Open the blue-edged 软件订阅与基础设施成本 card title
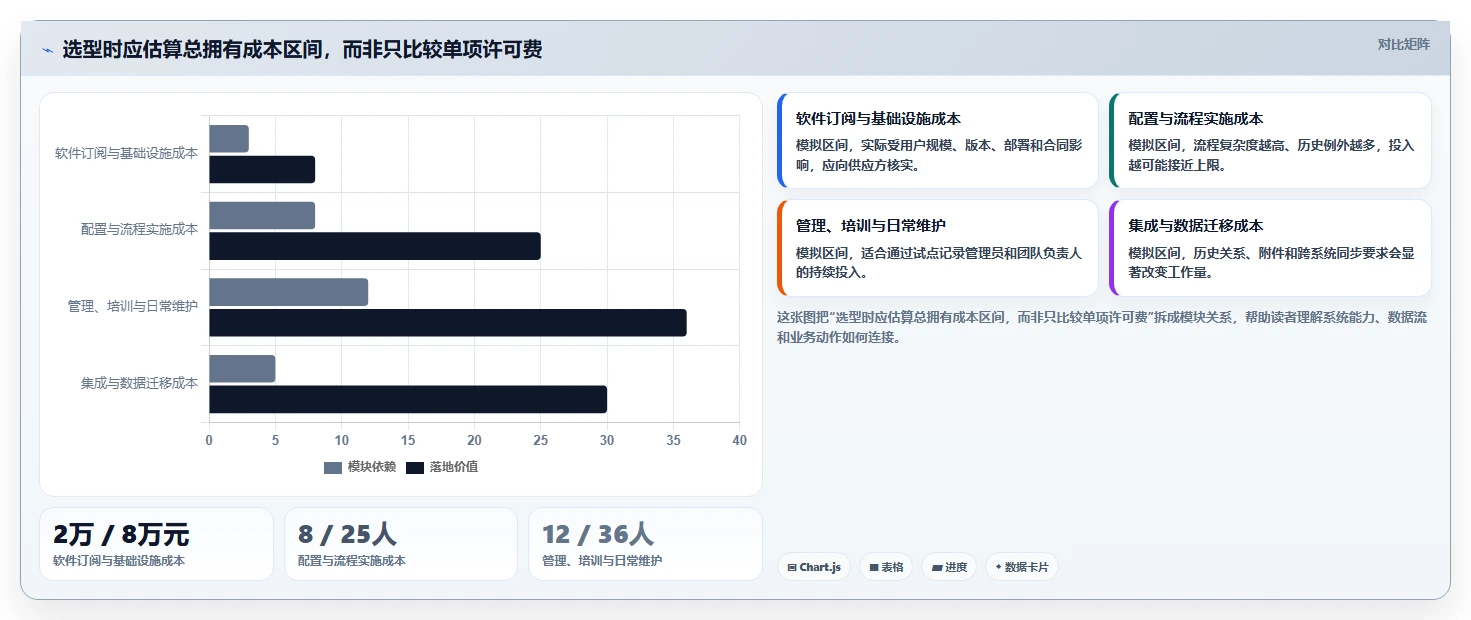The image size is (1471, 620). click(x=878, y=119)
